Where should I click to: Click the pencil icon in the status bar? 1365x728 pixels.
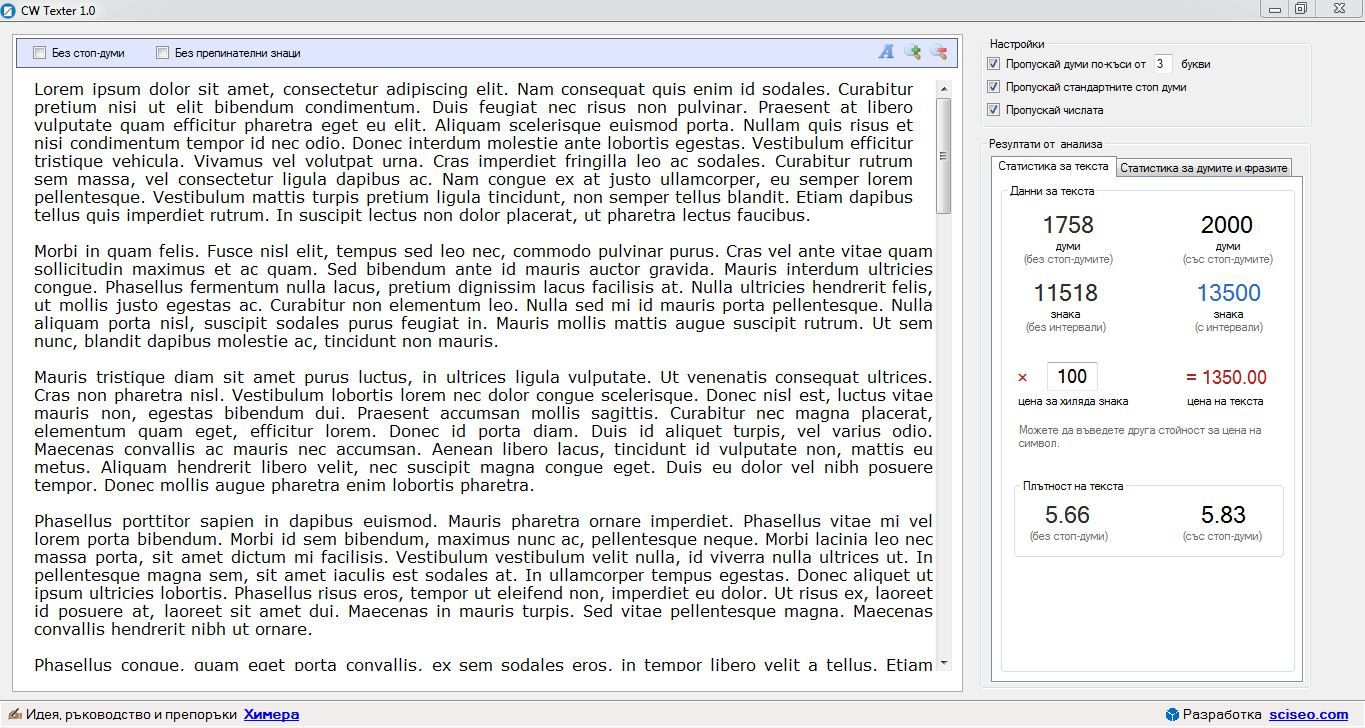click(x=14, y=714)
